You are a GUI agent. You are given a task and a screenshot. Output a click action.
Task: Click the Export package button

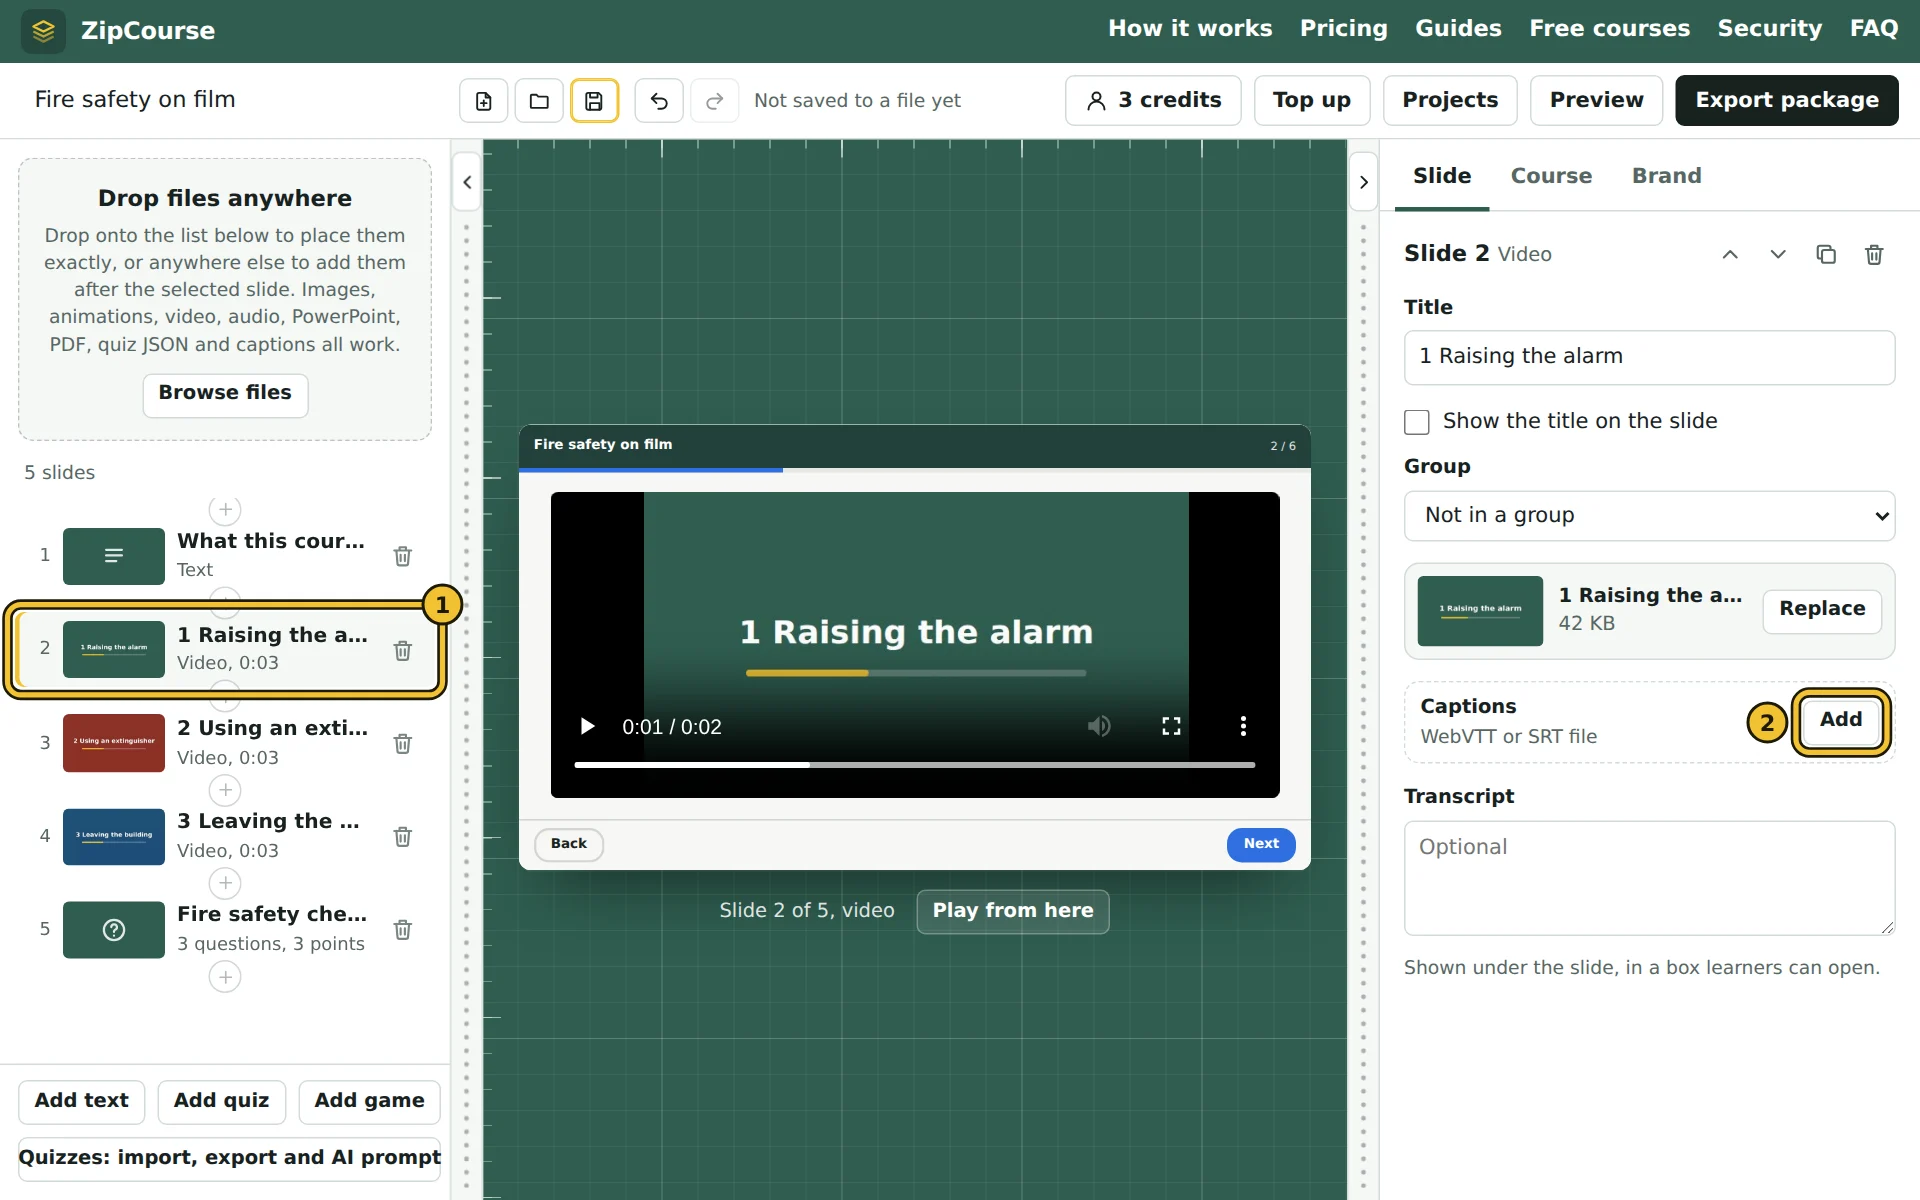point(1786,100)
